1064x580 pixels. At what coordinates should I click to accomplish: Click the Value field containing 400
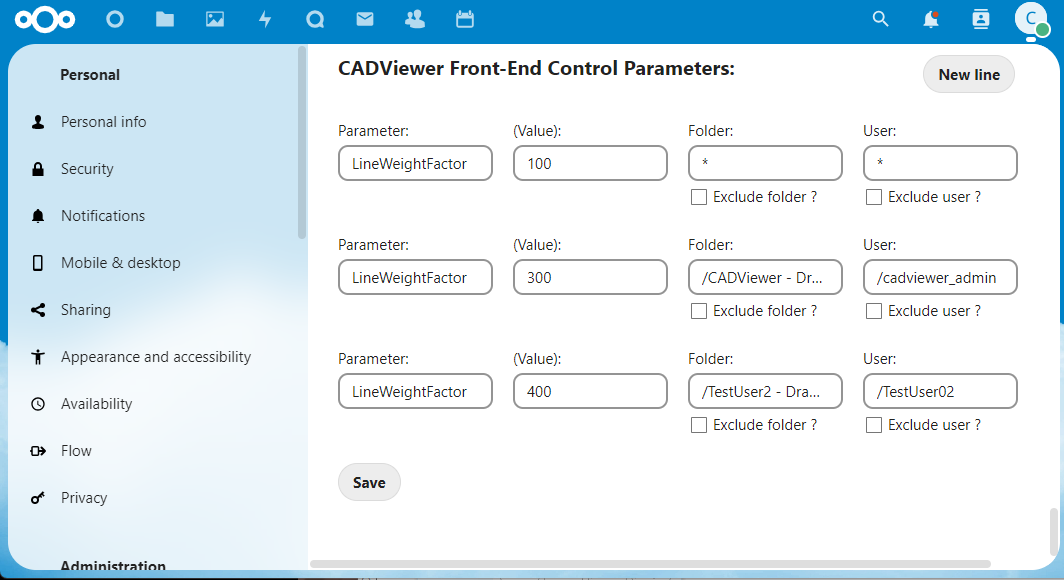[x=590, y=391]
